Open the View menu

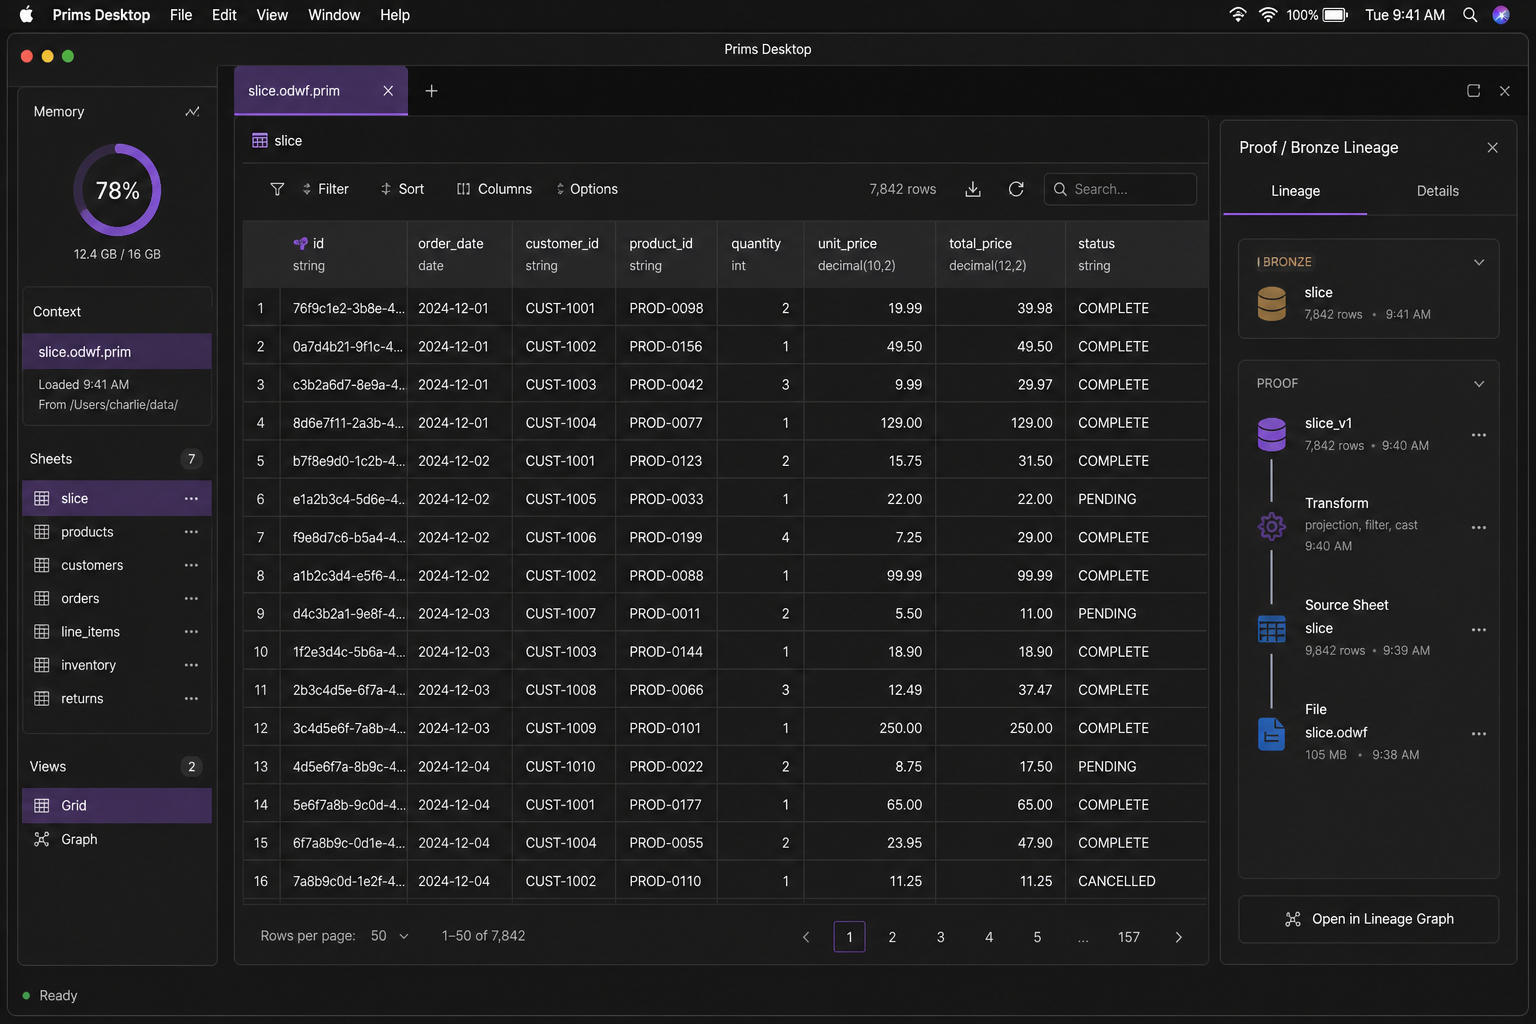[x=272, y=15]
